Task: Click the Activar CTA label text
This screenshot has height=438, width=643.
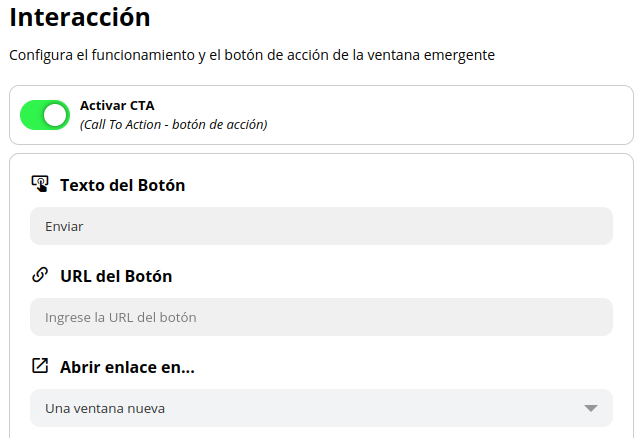Action: (117, 105)
